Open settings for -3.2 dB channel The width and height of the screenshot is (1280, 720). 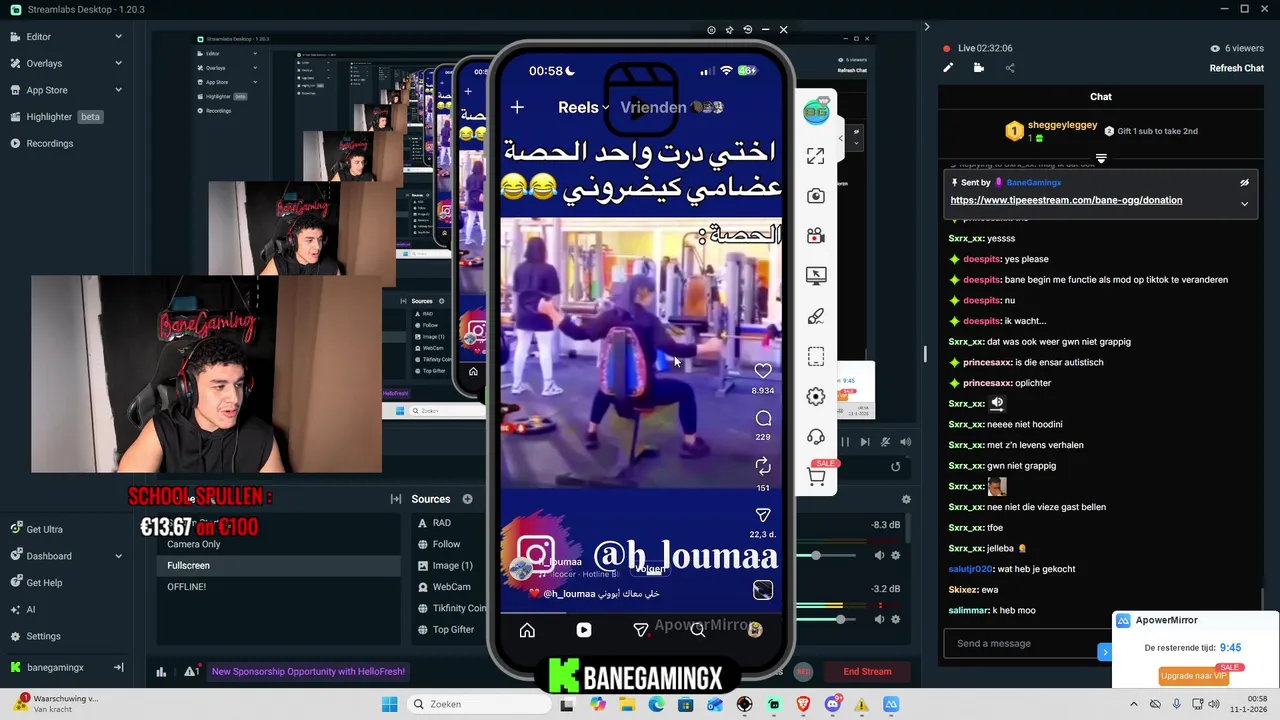click(x=896, y=619)
